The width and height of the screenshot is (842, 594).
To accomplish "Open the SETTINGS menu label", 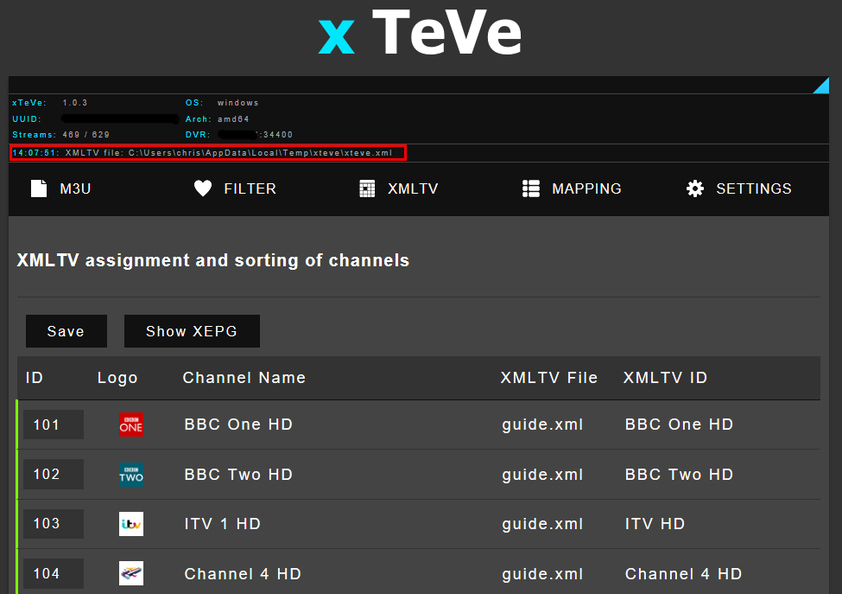I will [x=753, y=189].
